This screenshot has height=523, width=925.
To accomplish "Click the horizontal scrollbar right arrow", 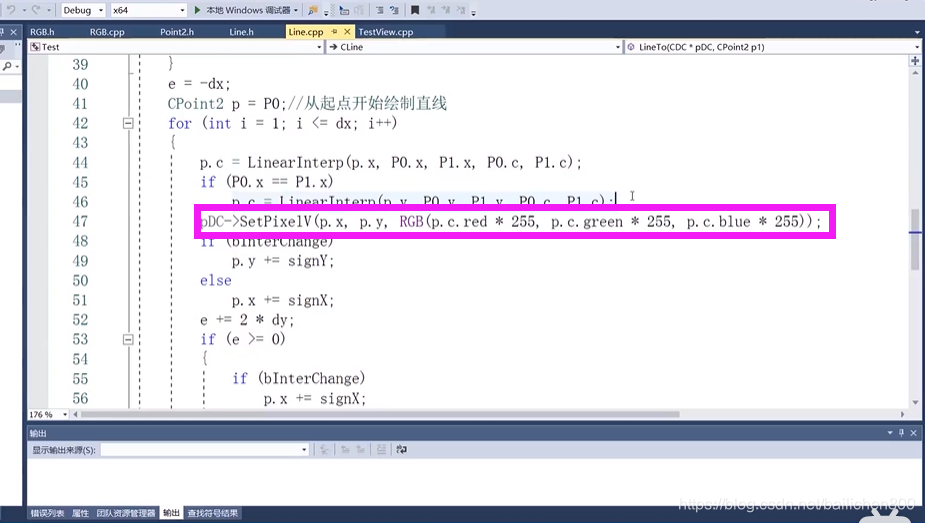I will tap(903, 415).
